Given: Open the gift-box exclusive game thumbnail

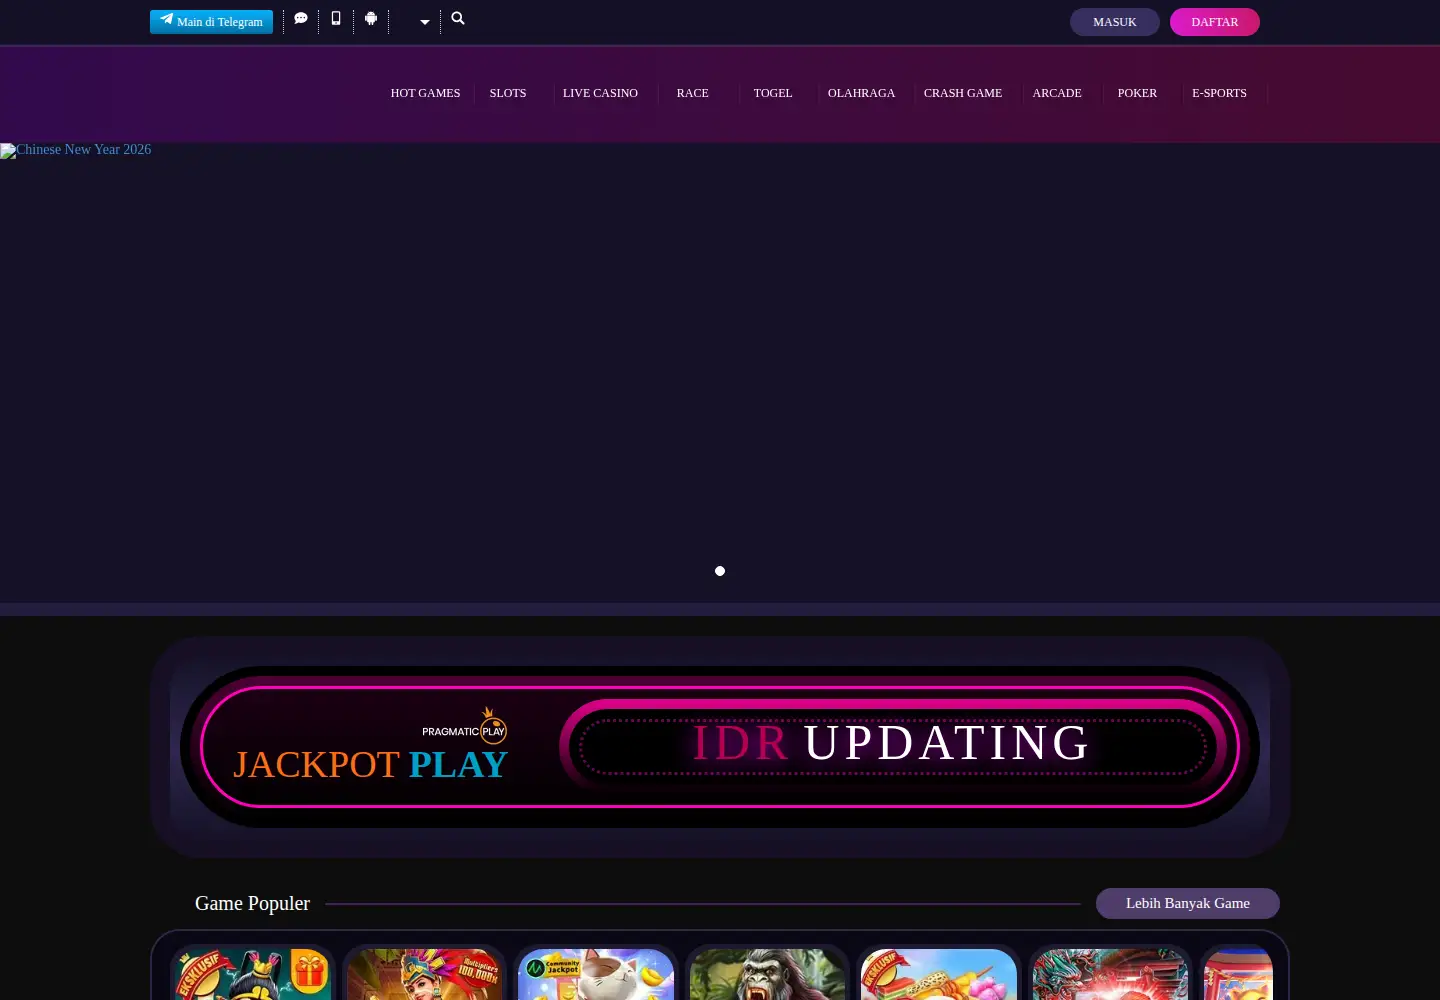Looking at the screenshot, I should tap(252, 973).
